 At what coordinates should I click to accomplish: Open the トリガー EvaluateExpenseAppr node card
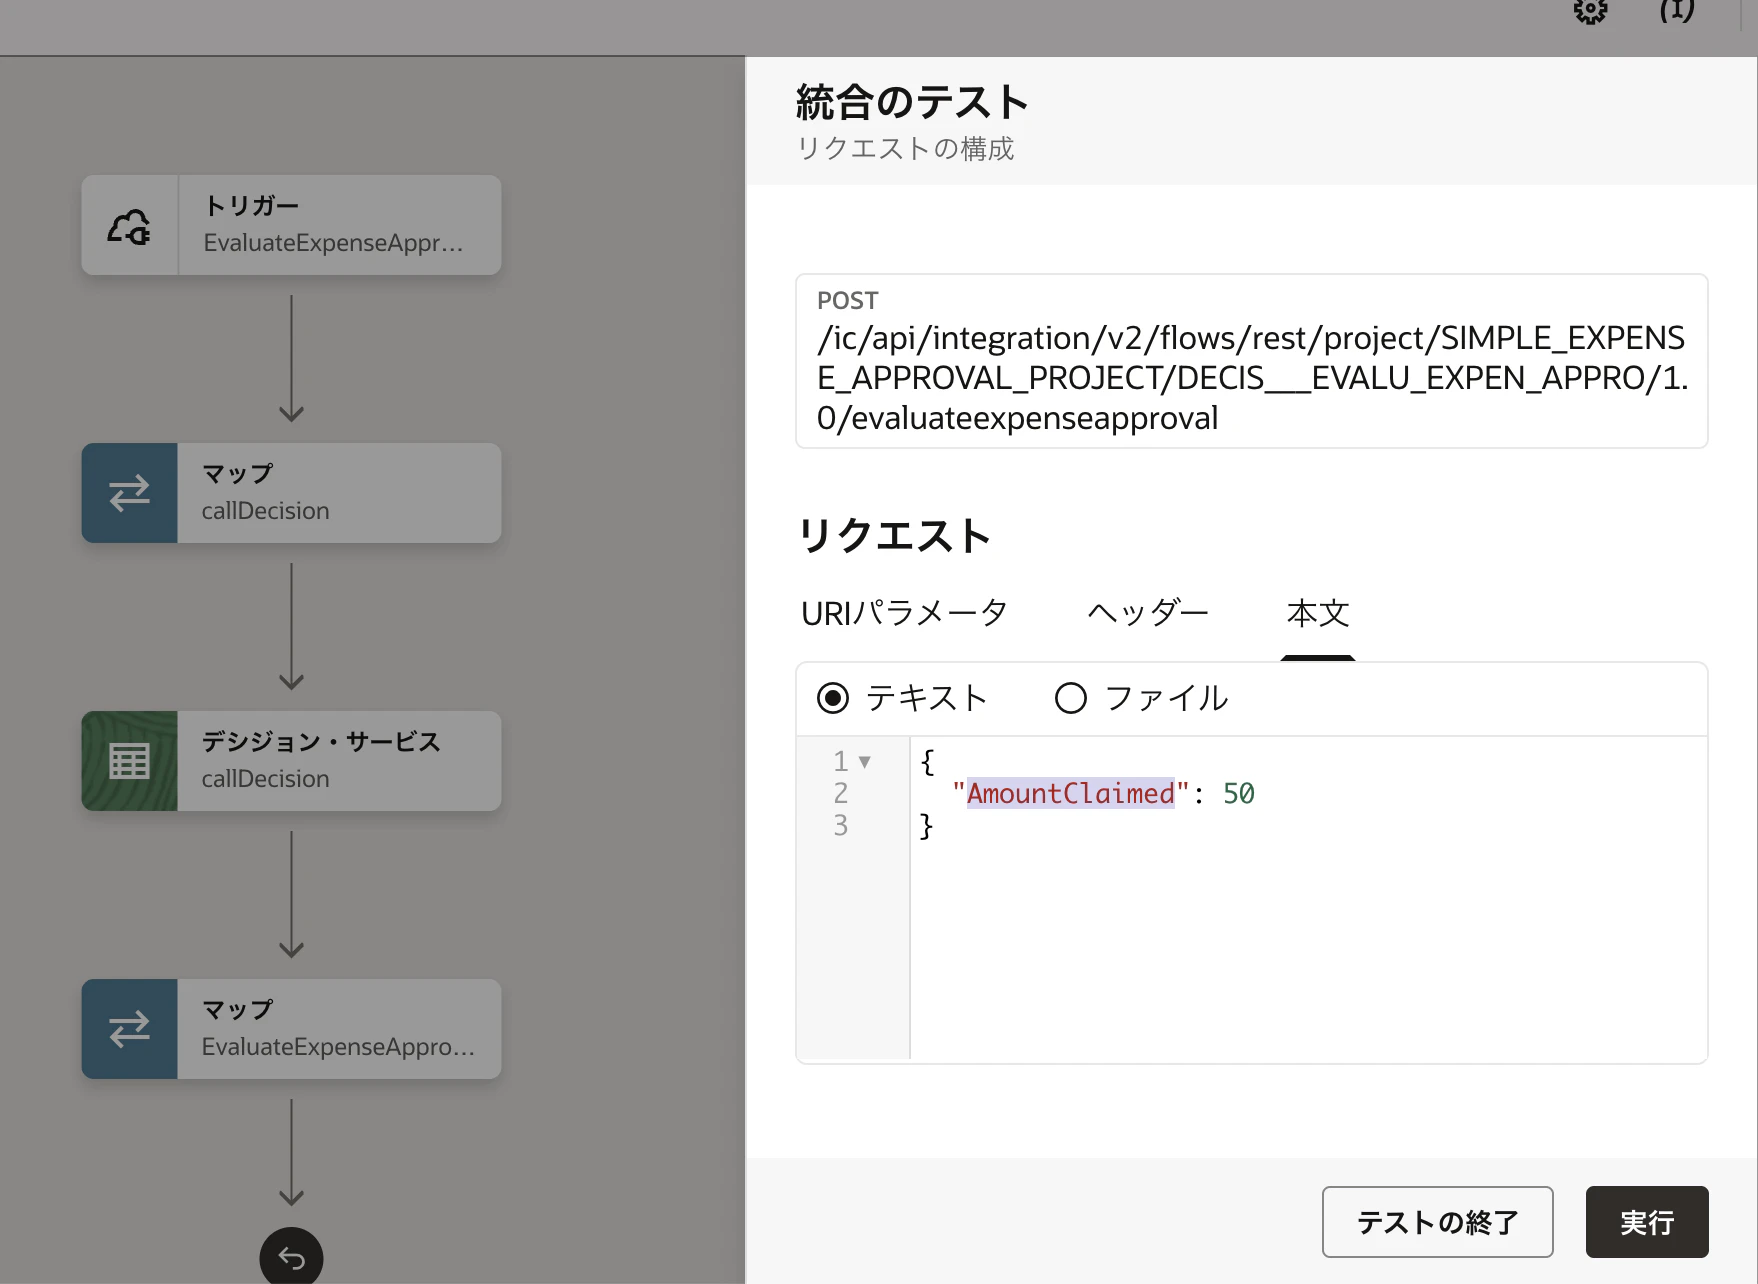[291, 226]
